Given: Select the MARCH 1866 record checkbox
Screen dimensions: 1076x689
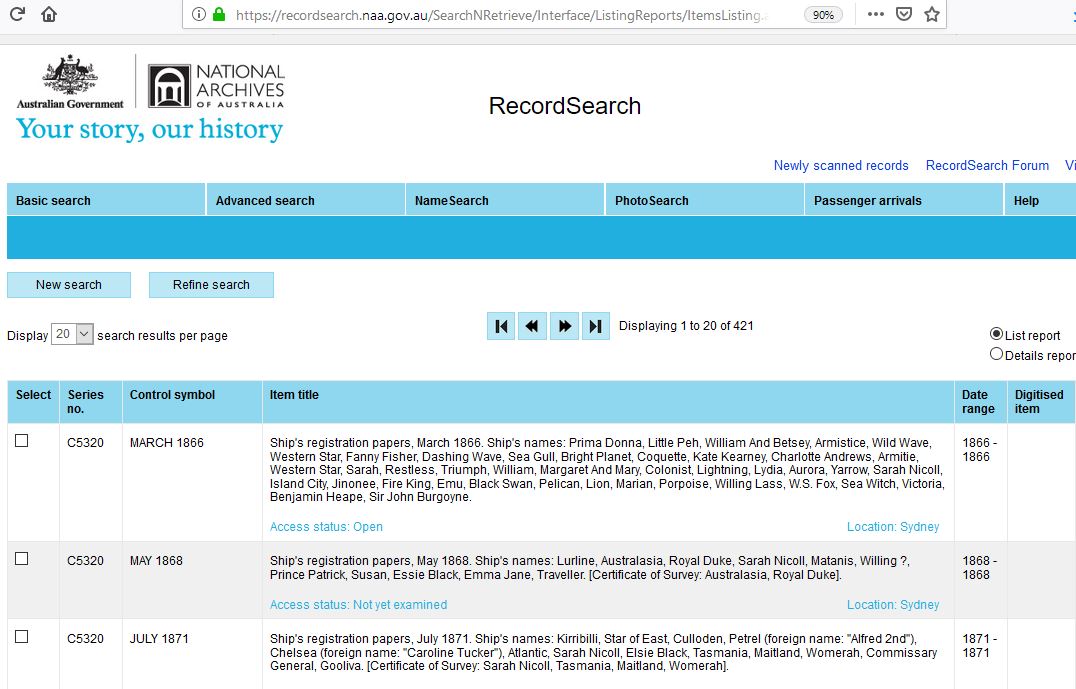Looking at the screenshot, I should 22,441.
